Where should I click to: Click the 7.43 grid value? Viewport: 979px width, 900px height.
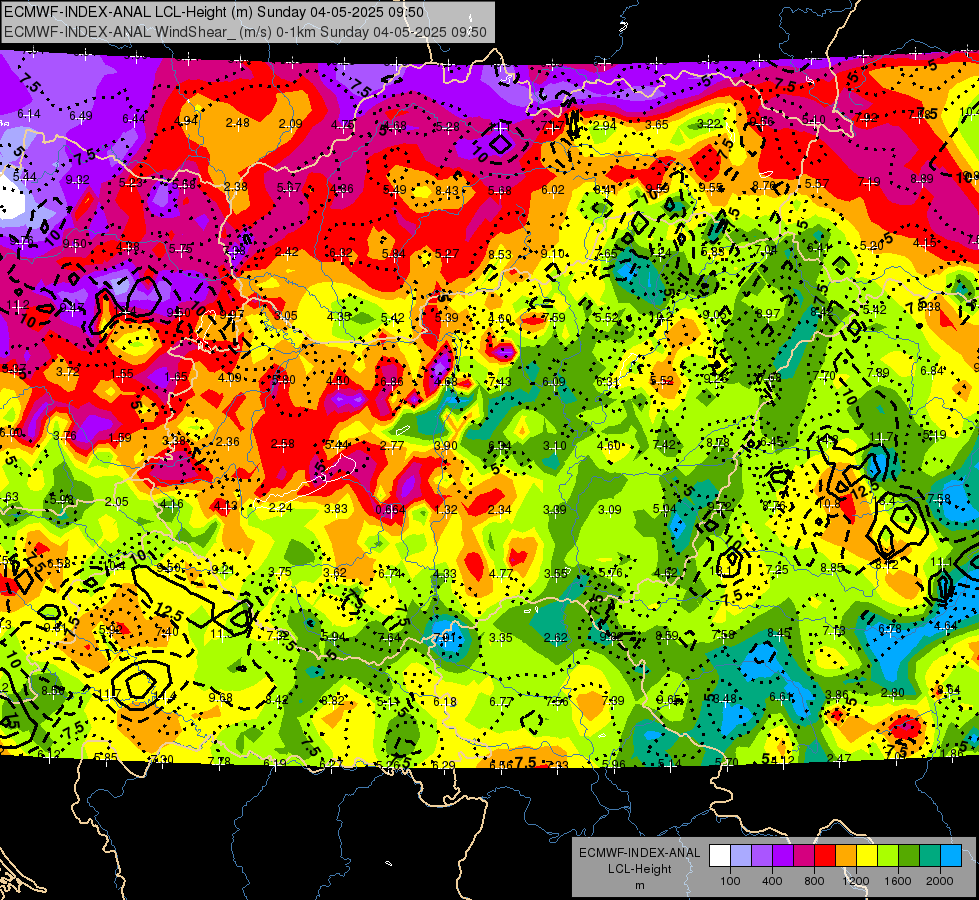499,382
